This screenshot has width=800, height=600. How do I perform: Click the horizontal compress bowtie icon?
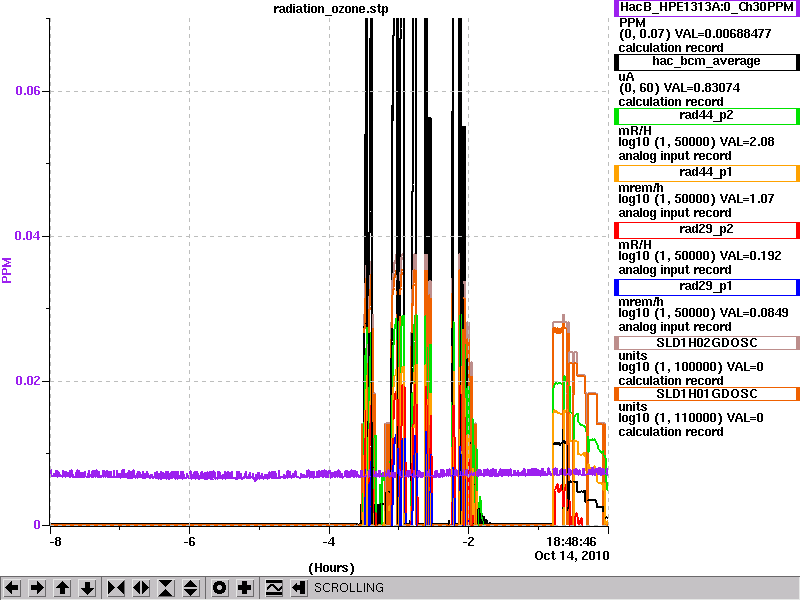[116, 588]
